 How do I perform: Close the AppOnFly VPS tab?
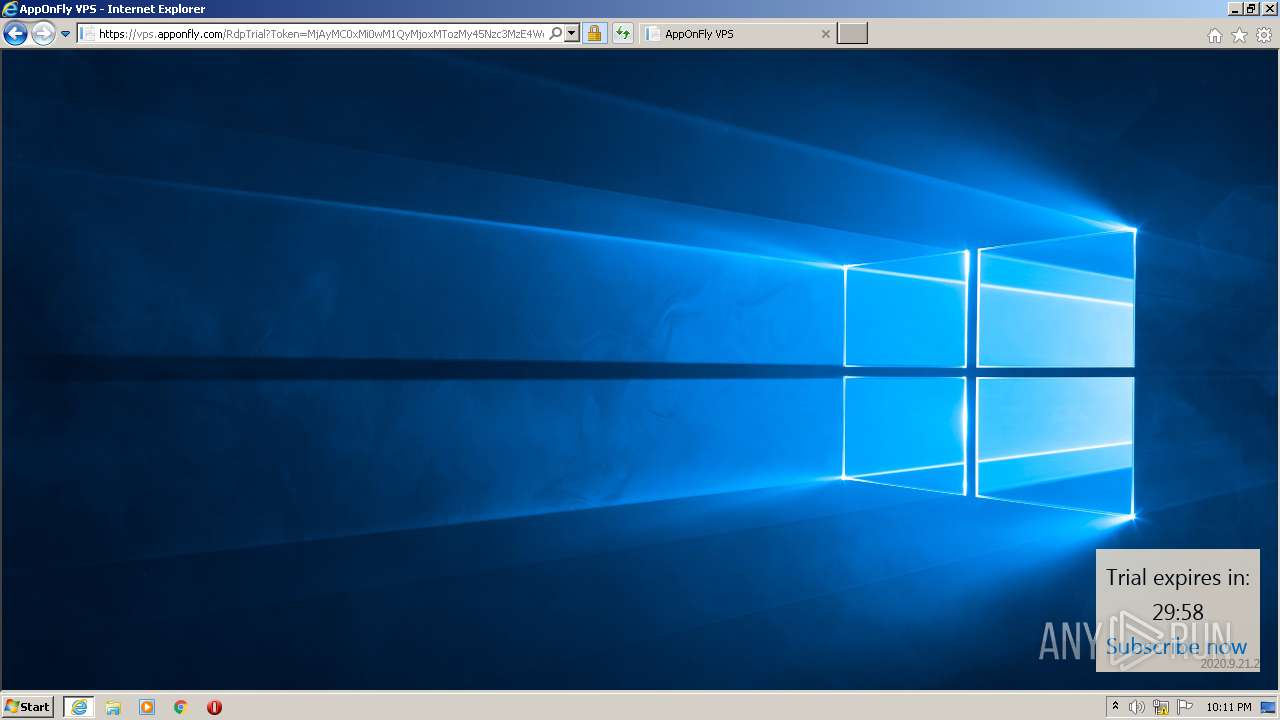(825, 34)
